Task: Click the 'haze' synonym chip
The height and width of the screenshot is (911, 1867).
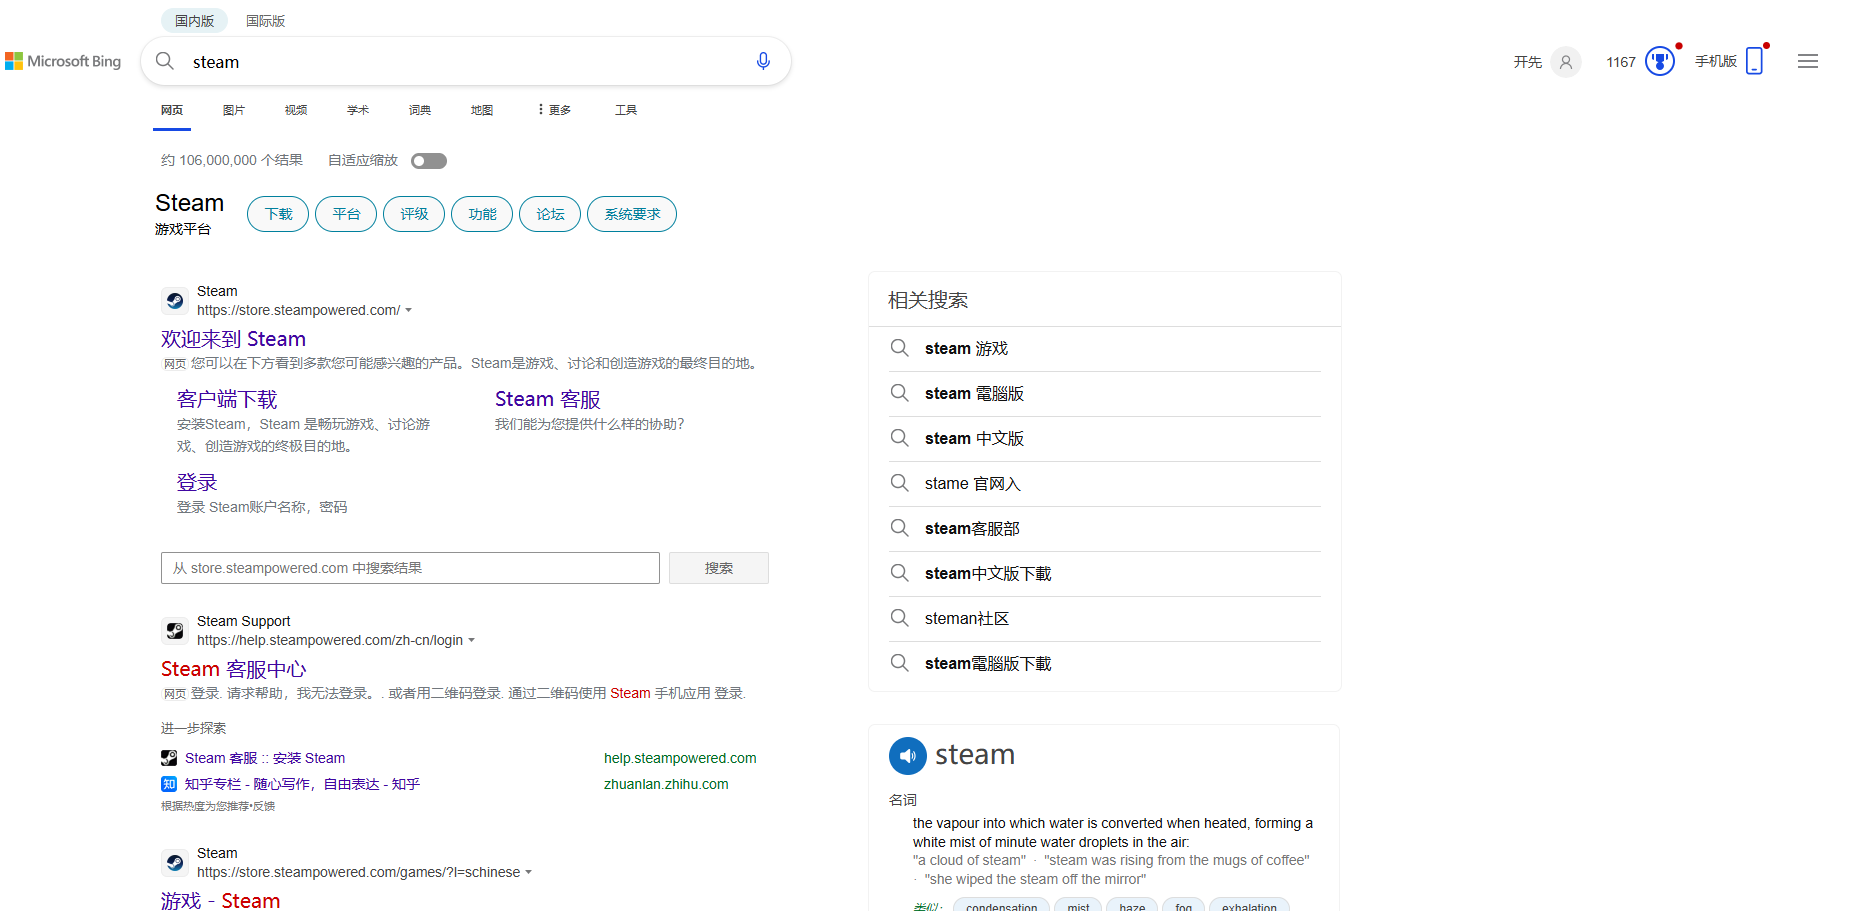Action: pyautogui.click(x=1132, y=906)
